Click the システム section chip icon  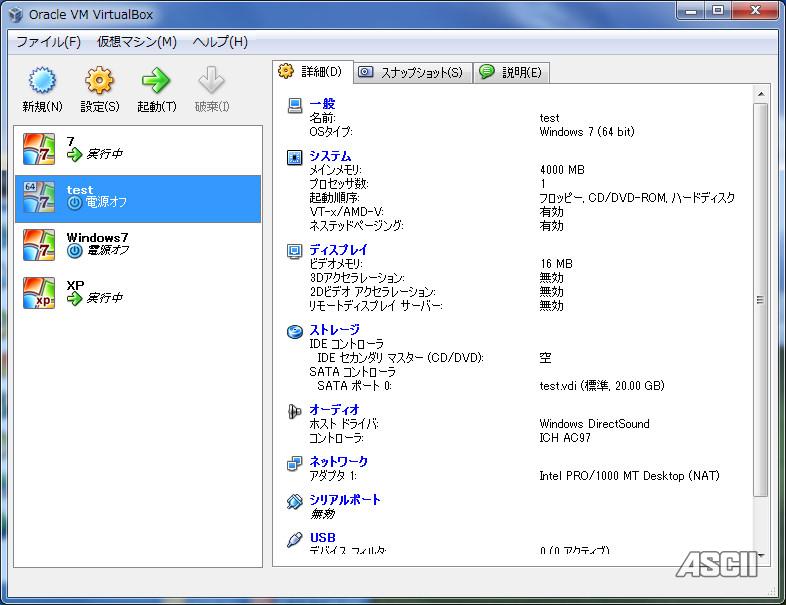pyautogui.click(x=295, y=157)
